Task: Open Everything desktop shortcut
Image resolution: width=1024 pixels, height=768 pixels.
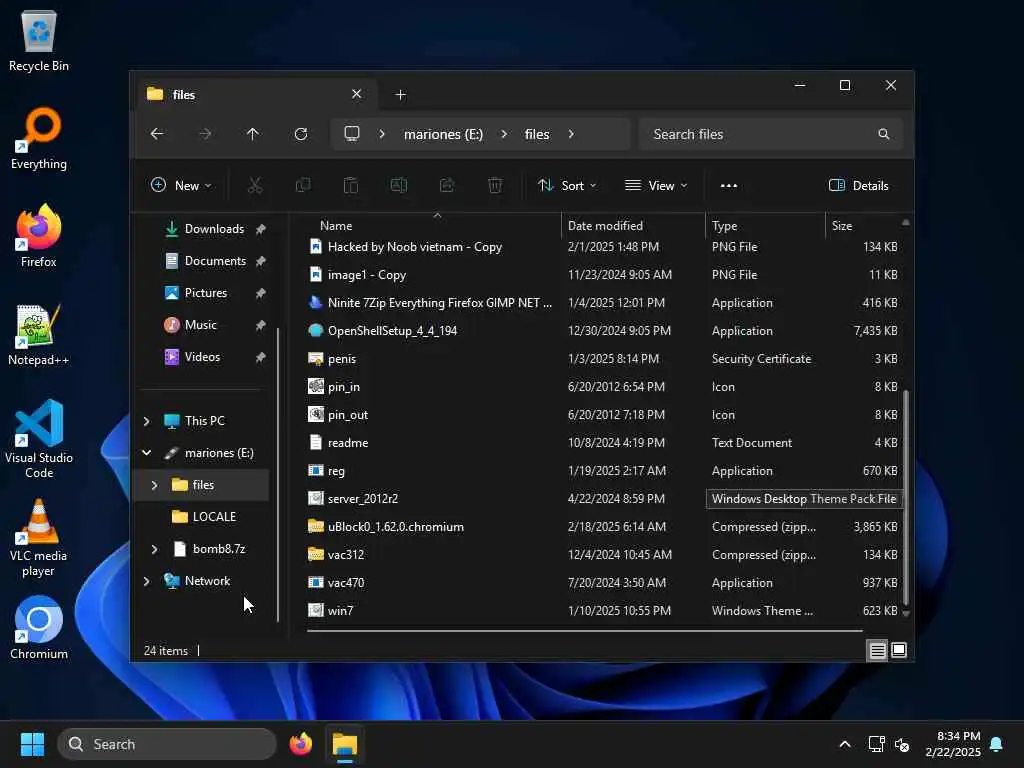Action: [x=39, y=138]
